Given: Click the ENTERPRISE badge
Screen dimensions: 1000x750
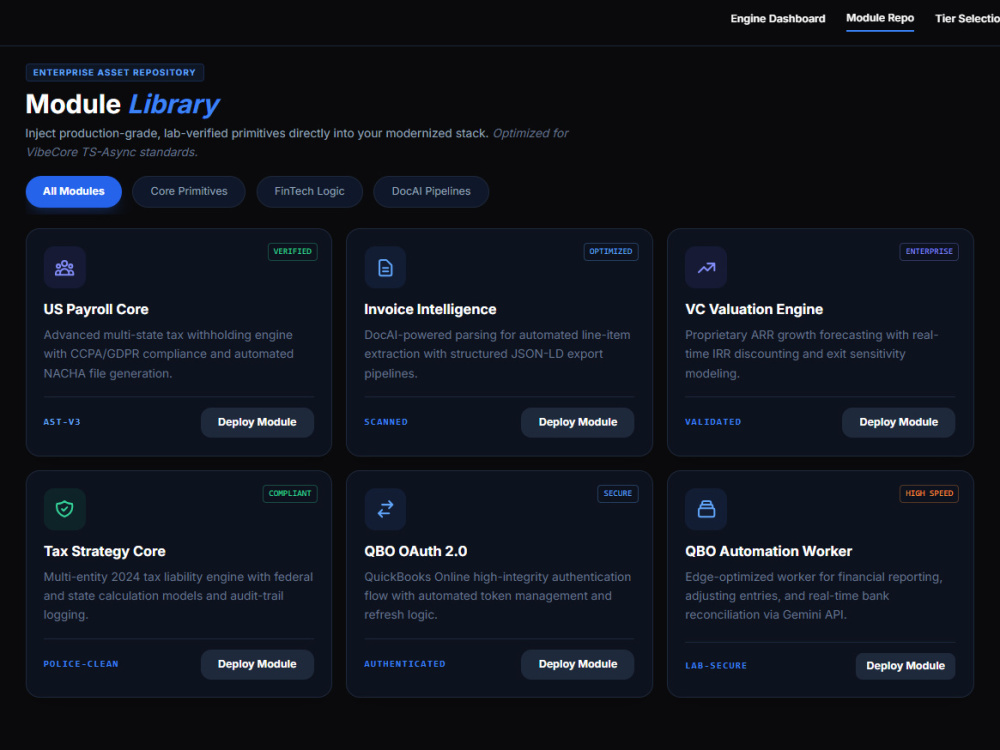Looking at the screenshot, I should (x=929, y=251).
